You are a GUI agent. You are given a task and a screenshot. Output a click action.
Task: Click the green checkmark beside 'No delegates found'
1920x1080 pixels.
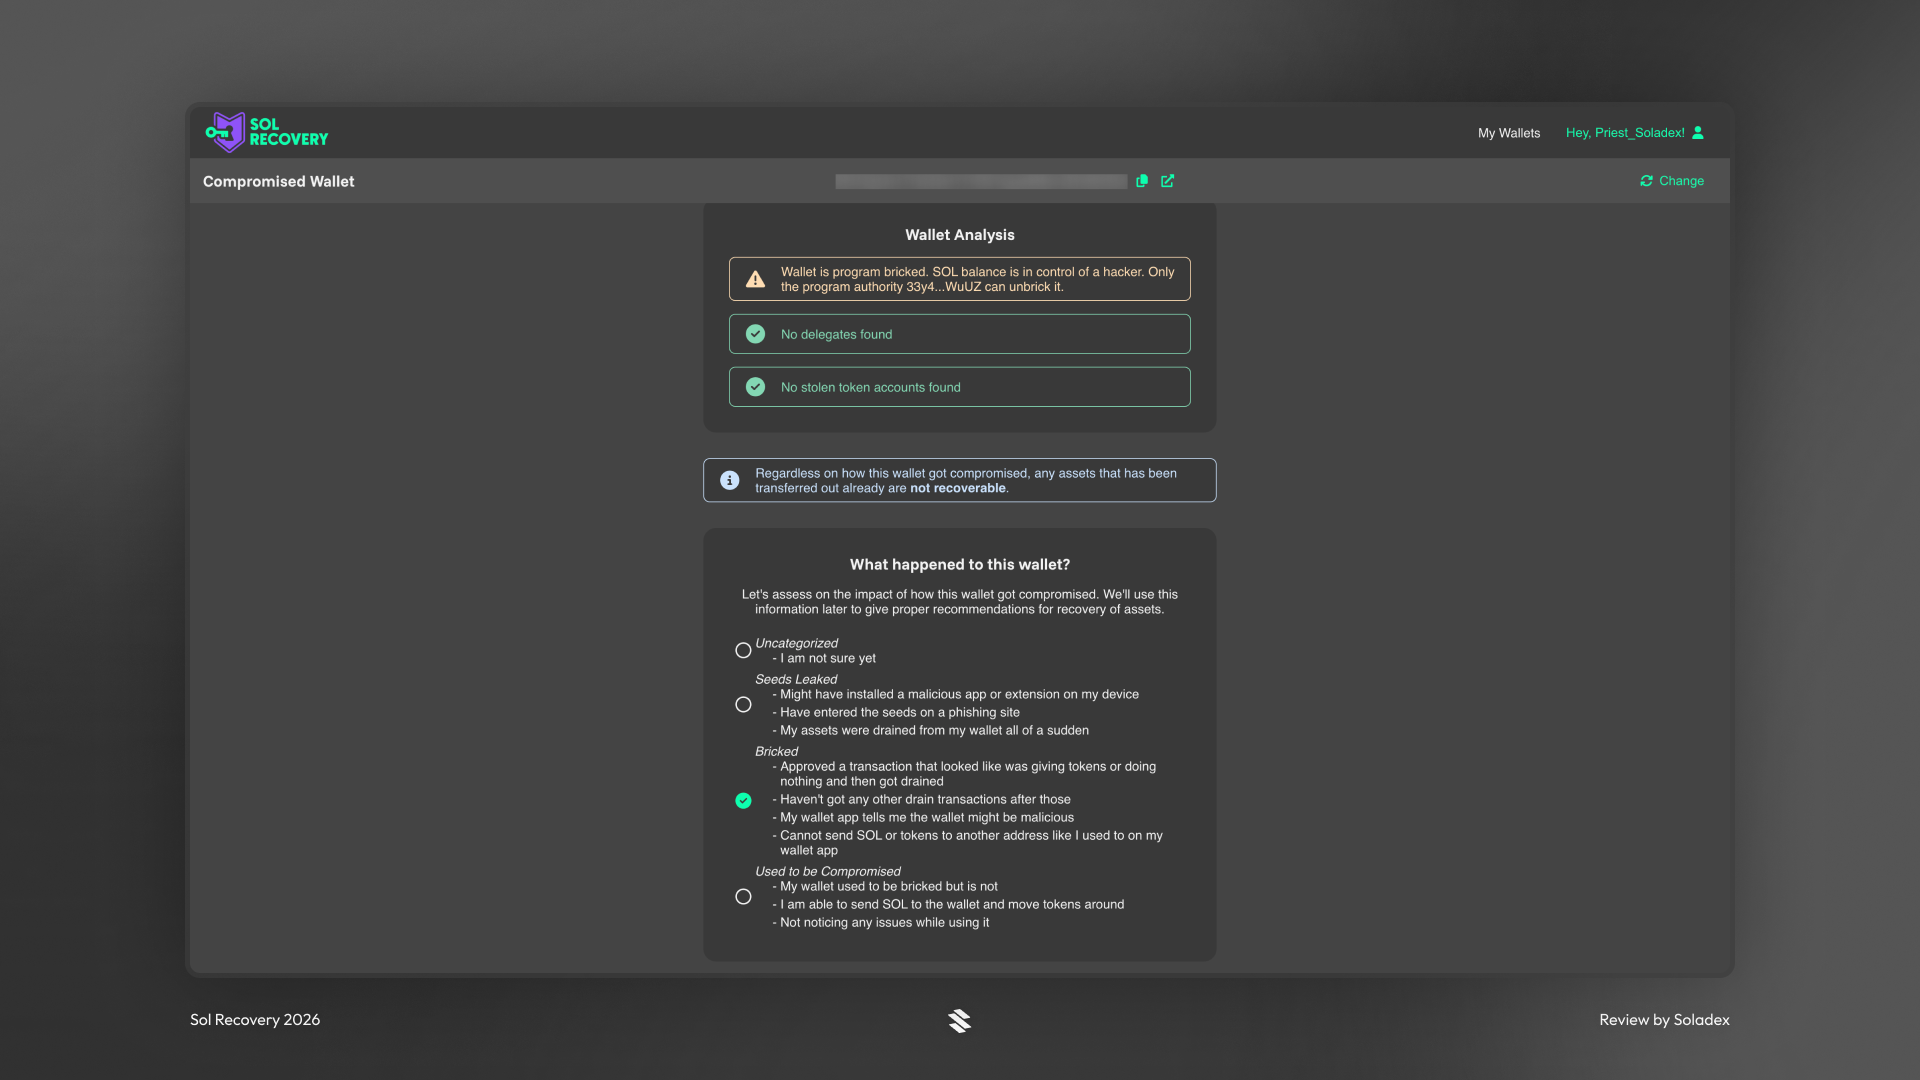(x=755, y=333)
